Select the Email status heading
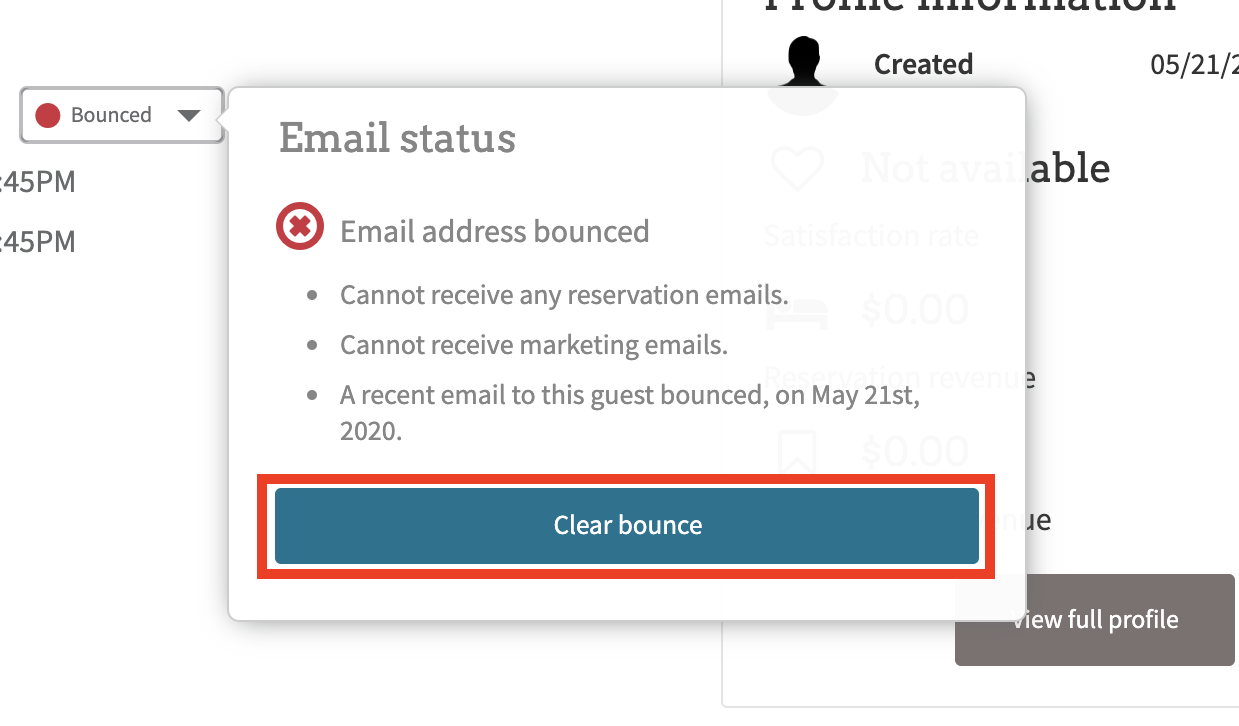The width and height of the screenshot is (1239, 726). tap(397, 138)
